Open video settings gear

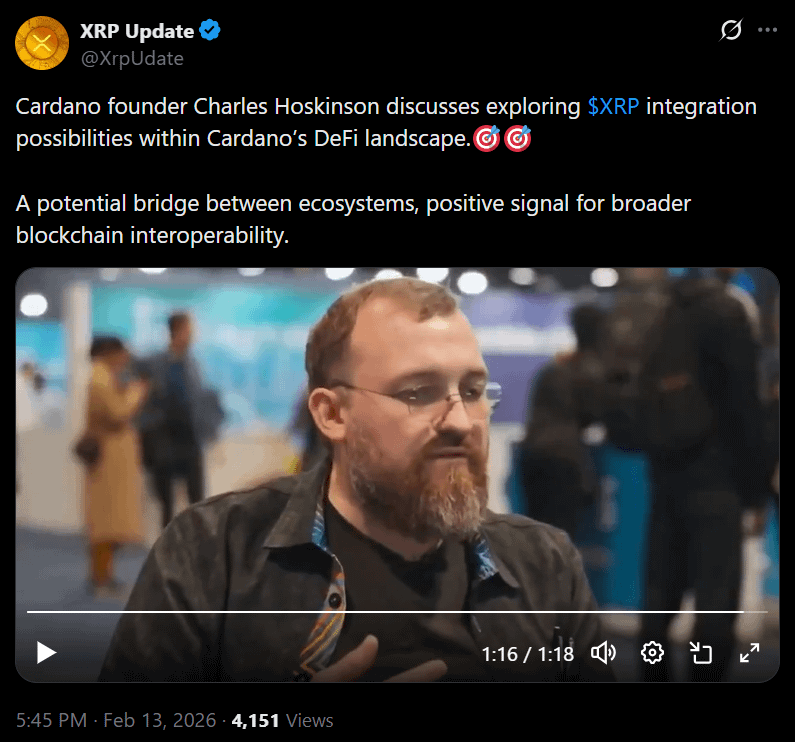pyautogui.click(x=652, y=653)
